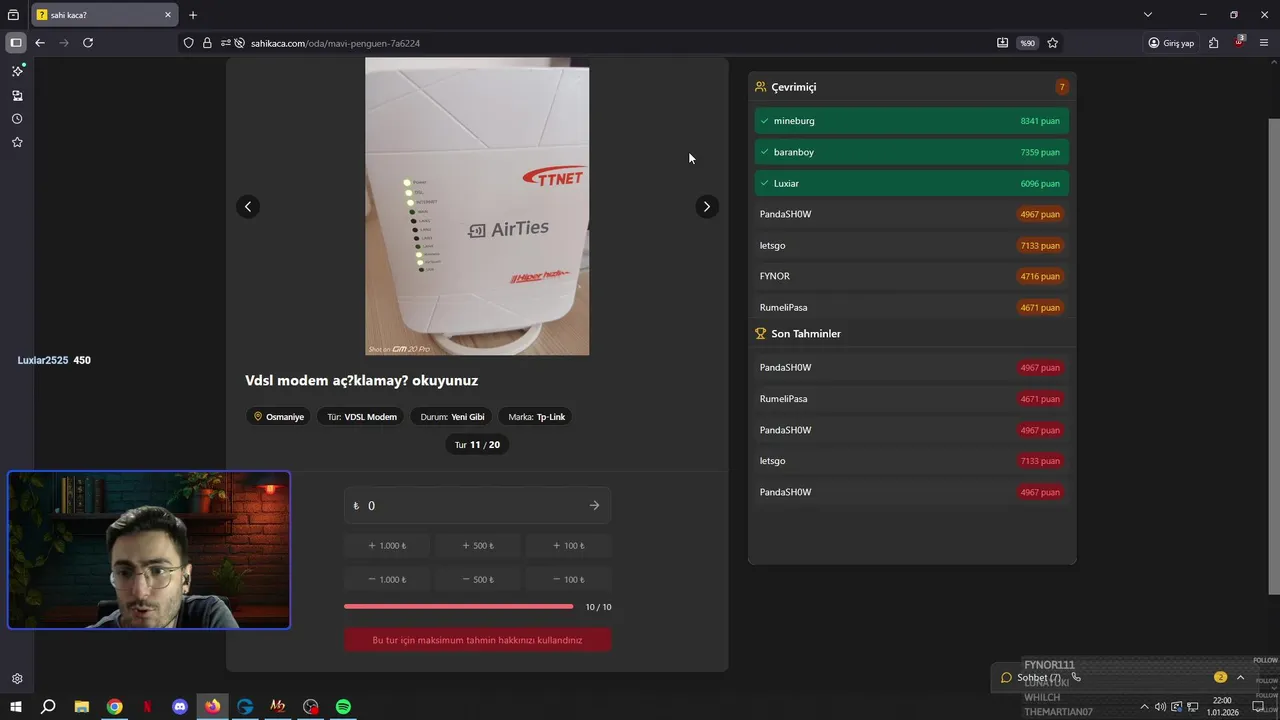Select player Luxiar in online list
The image size is (1280, 720).
coord(911,183)
